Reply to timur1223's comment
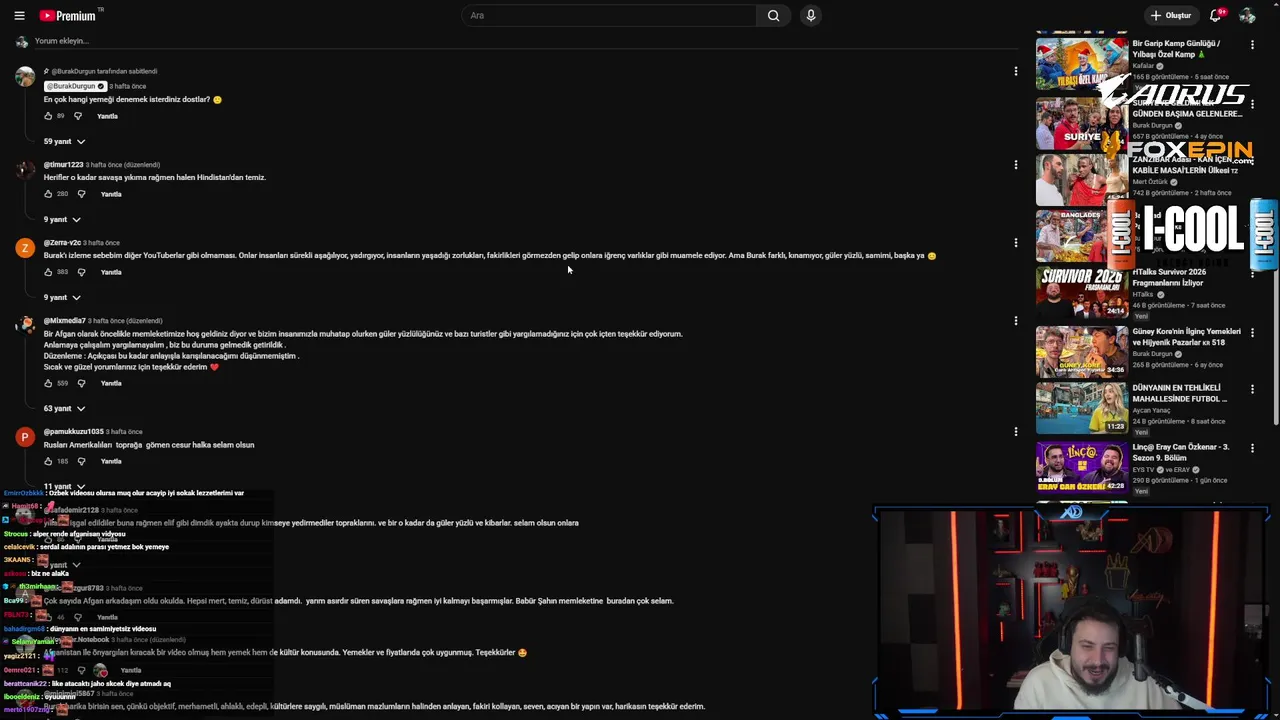1280x720 pixels. tap(111, 194)
